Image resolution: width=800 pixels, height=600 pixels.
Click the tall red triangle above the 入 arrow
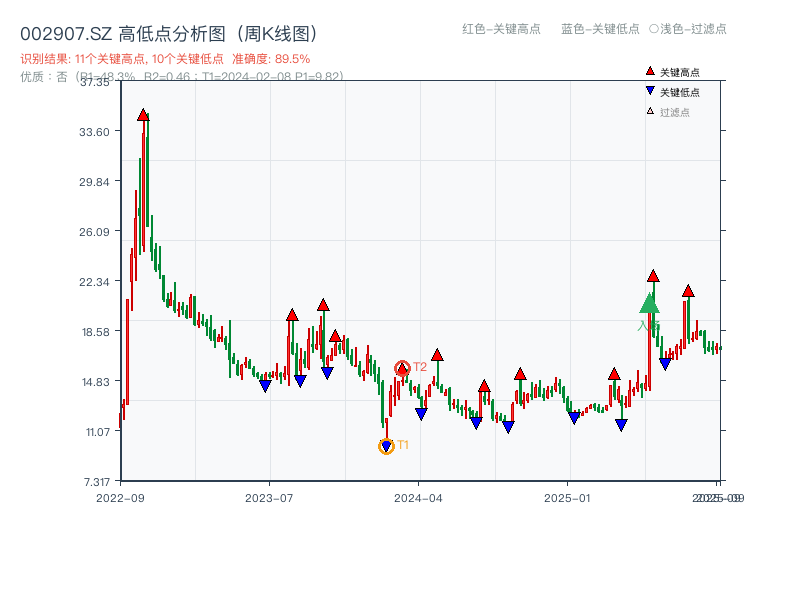click(x=653, y=276)
